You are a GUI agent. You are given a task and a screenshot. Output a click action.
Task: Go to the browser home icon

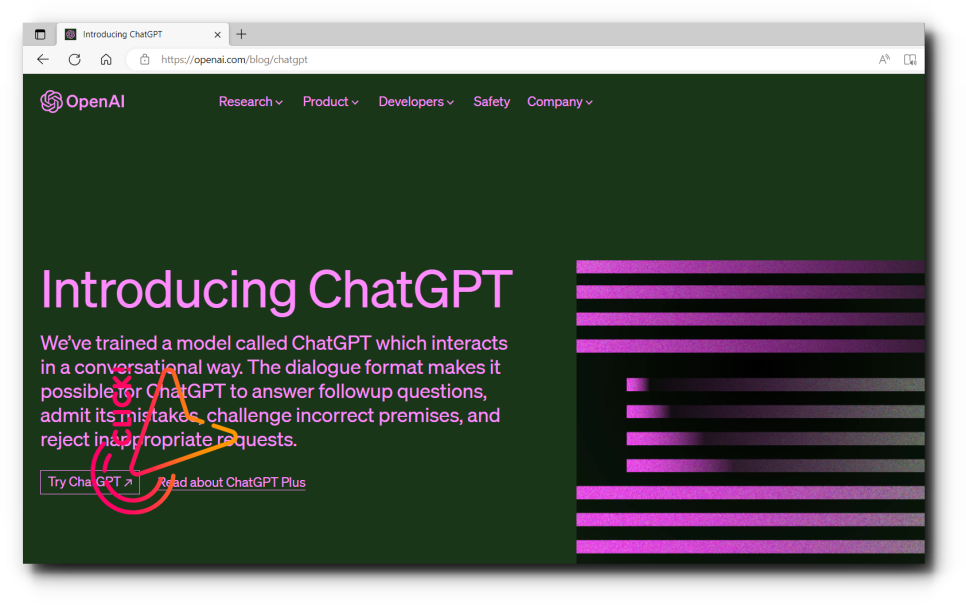[x=106, y=60]
